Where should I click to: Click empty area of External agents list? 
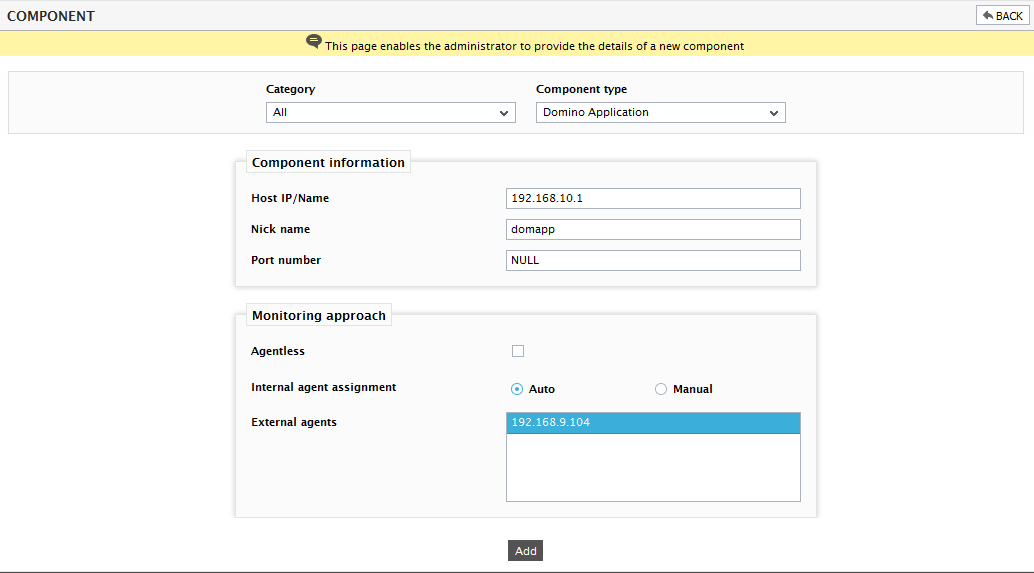coord(653,467)
